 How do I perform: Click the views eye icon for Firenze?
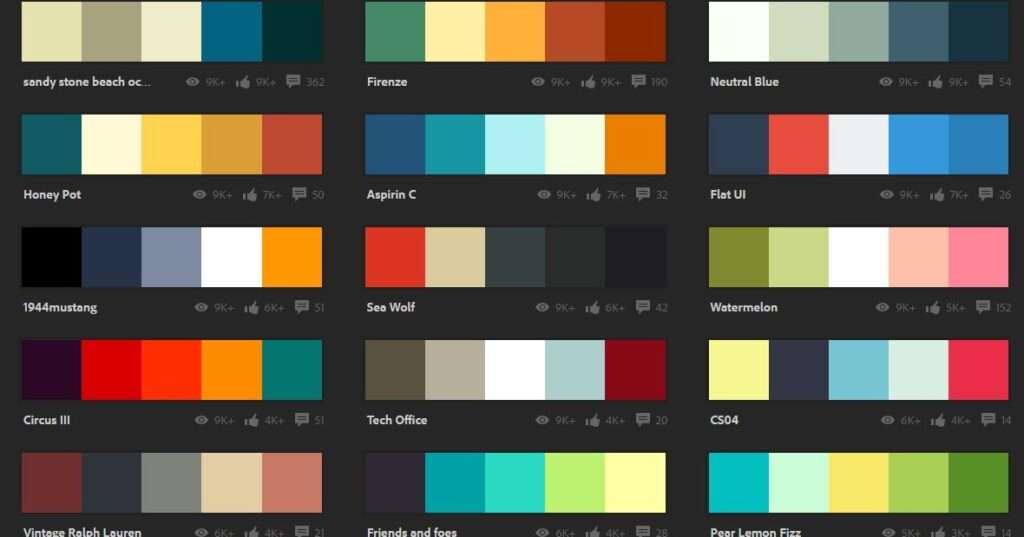537,82
